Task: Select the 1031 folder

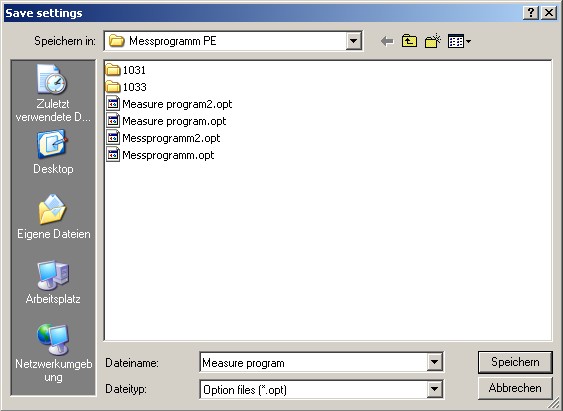Action: (126, 70)
